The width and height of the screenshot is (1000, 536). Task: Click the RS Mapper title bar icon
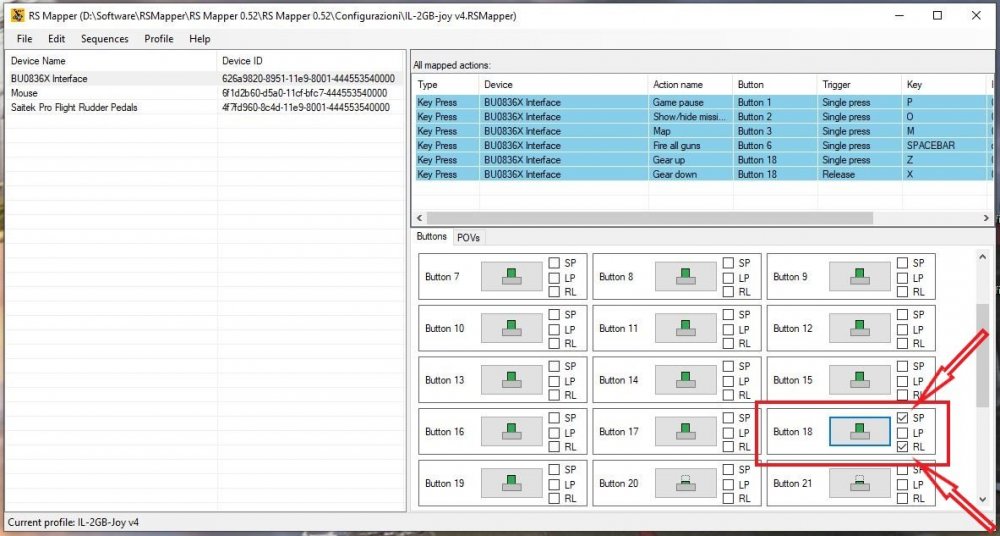pos(16,16)
